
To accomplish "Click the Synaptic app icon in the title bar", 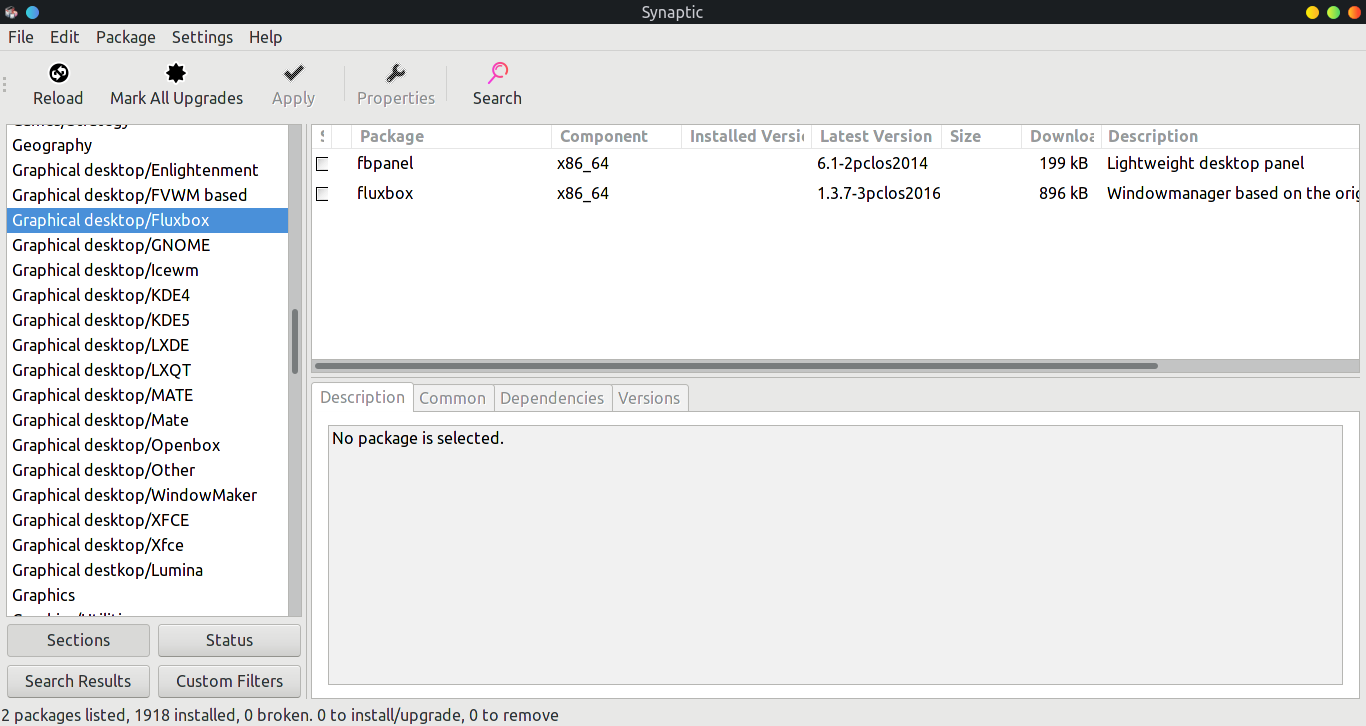I will (x=12, y=12).
